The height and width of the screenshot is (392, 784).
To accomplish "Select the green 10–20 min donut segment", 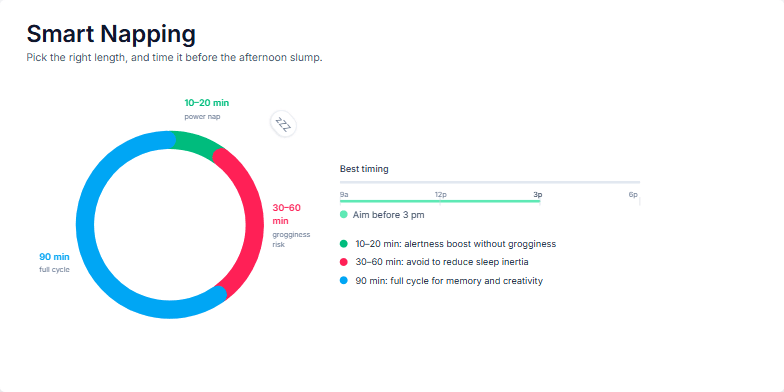I will click(196, 142).
